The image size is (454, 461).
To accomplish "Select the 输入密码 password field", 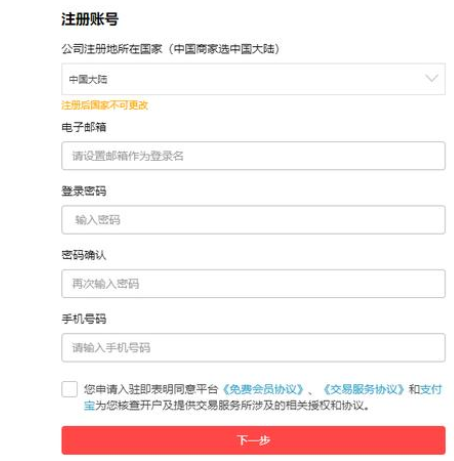I will click(x=253, y=220).
